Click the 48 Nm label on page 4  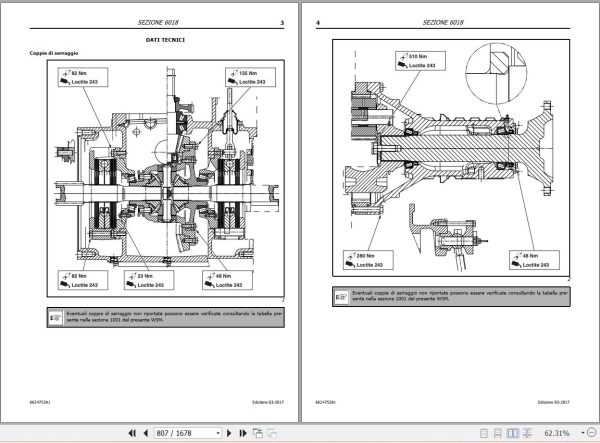point(534,260)
